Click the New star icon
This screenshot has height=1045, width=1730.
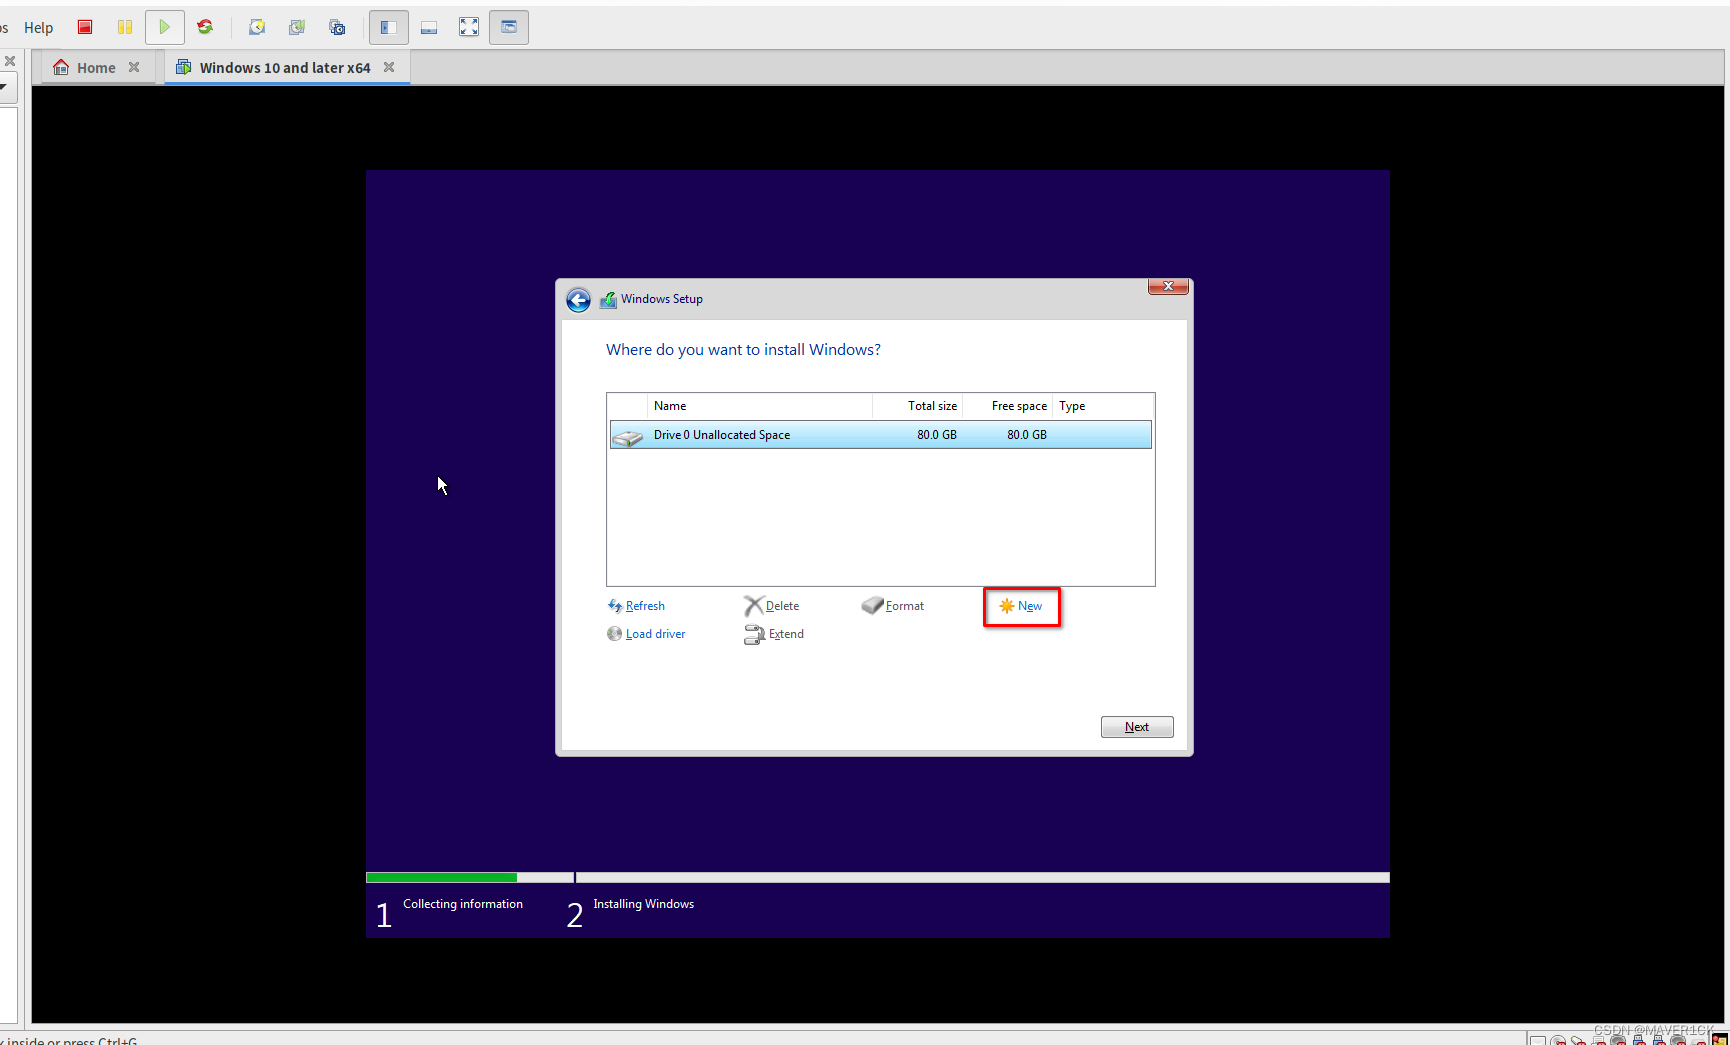1007,606
